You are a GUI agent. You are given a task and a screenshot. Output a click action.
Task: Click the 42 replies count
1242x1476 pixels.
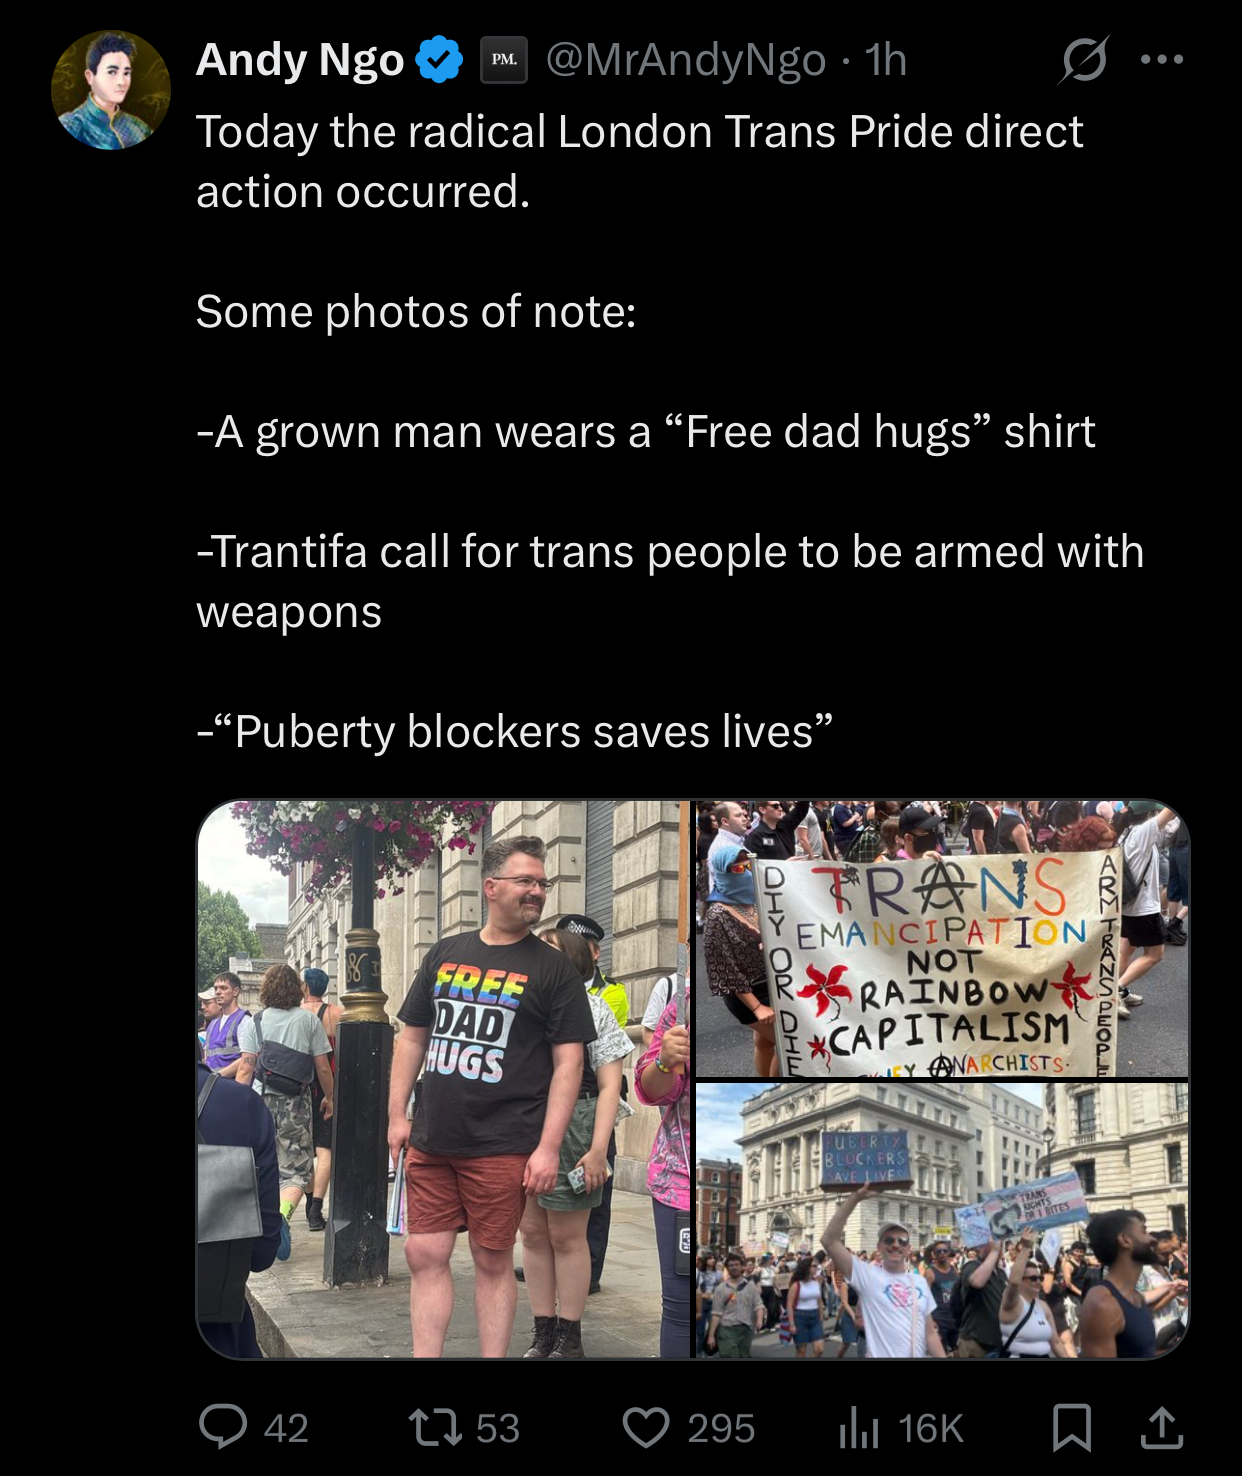[x=286, y=1428]
